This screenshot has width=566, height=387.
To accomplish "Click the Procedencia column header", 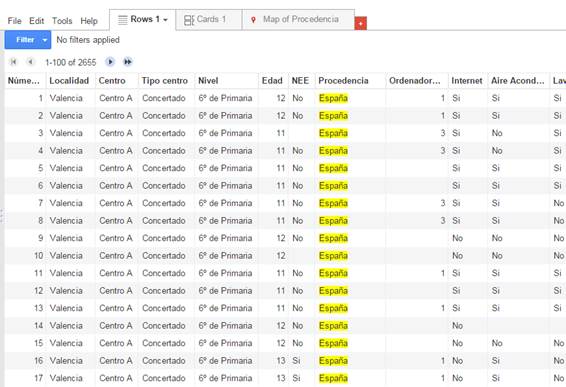I will (x=343, y=81).
